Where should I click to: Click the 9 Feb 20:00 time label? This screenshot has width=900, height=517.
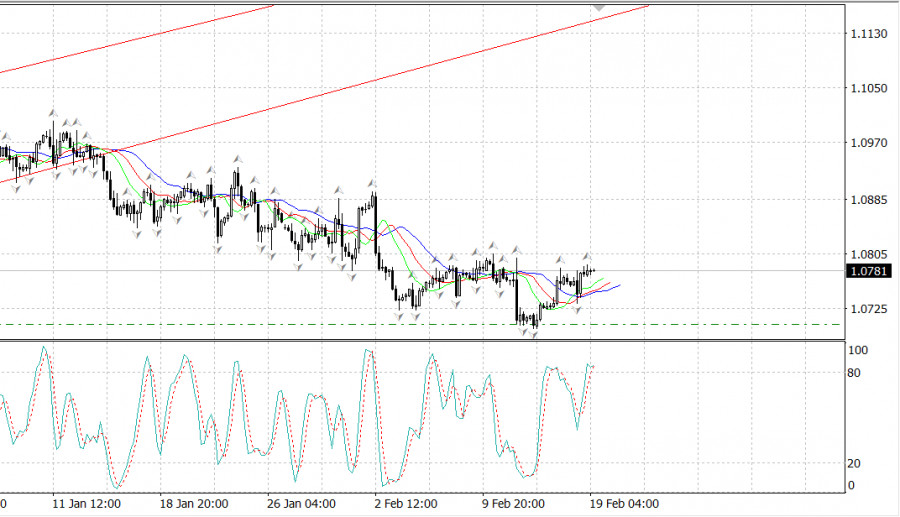pos(513,504)
